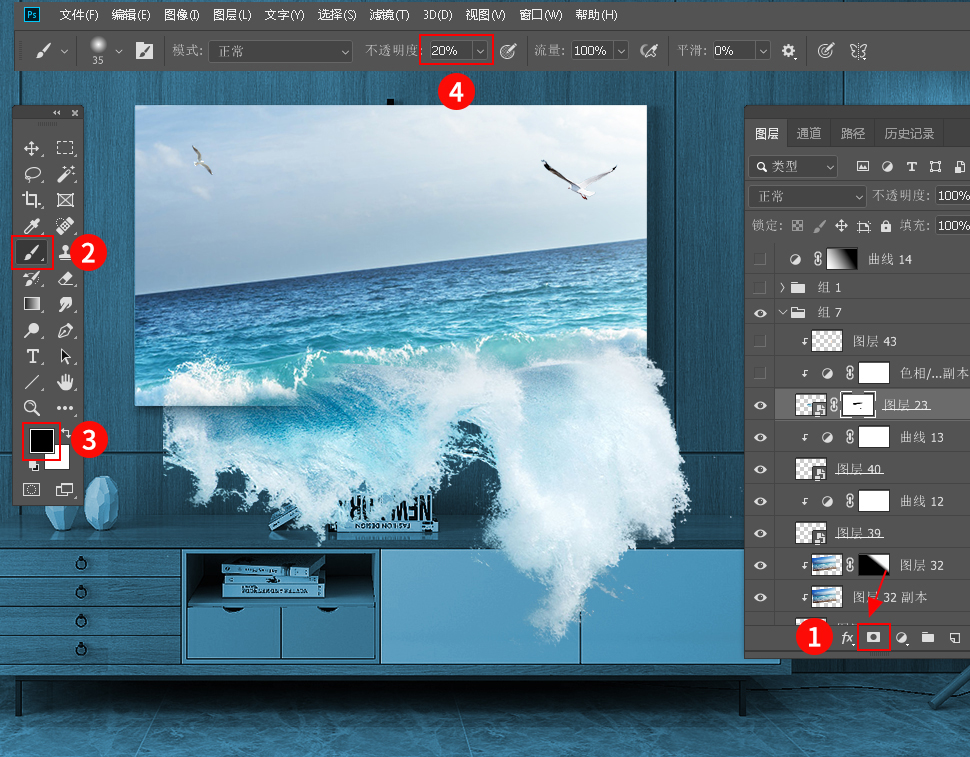Select the Hand tool
The width and height of the screenshot is (970, 757).
(x=65, y=382)
